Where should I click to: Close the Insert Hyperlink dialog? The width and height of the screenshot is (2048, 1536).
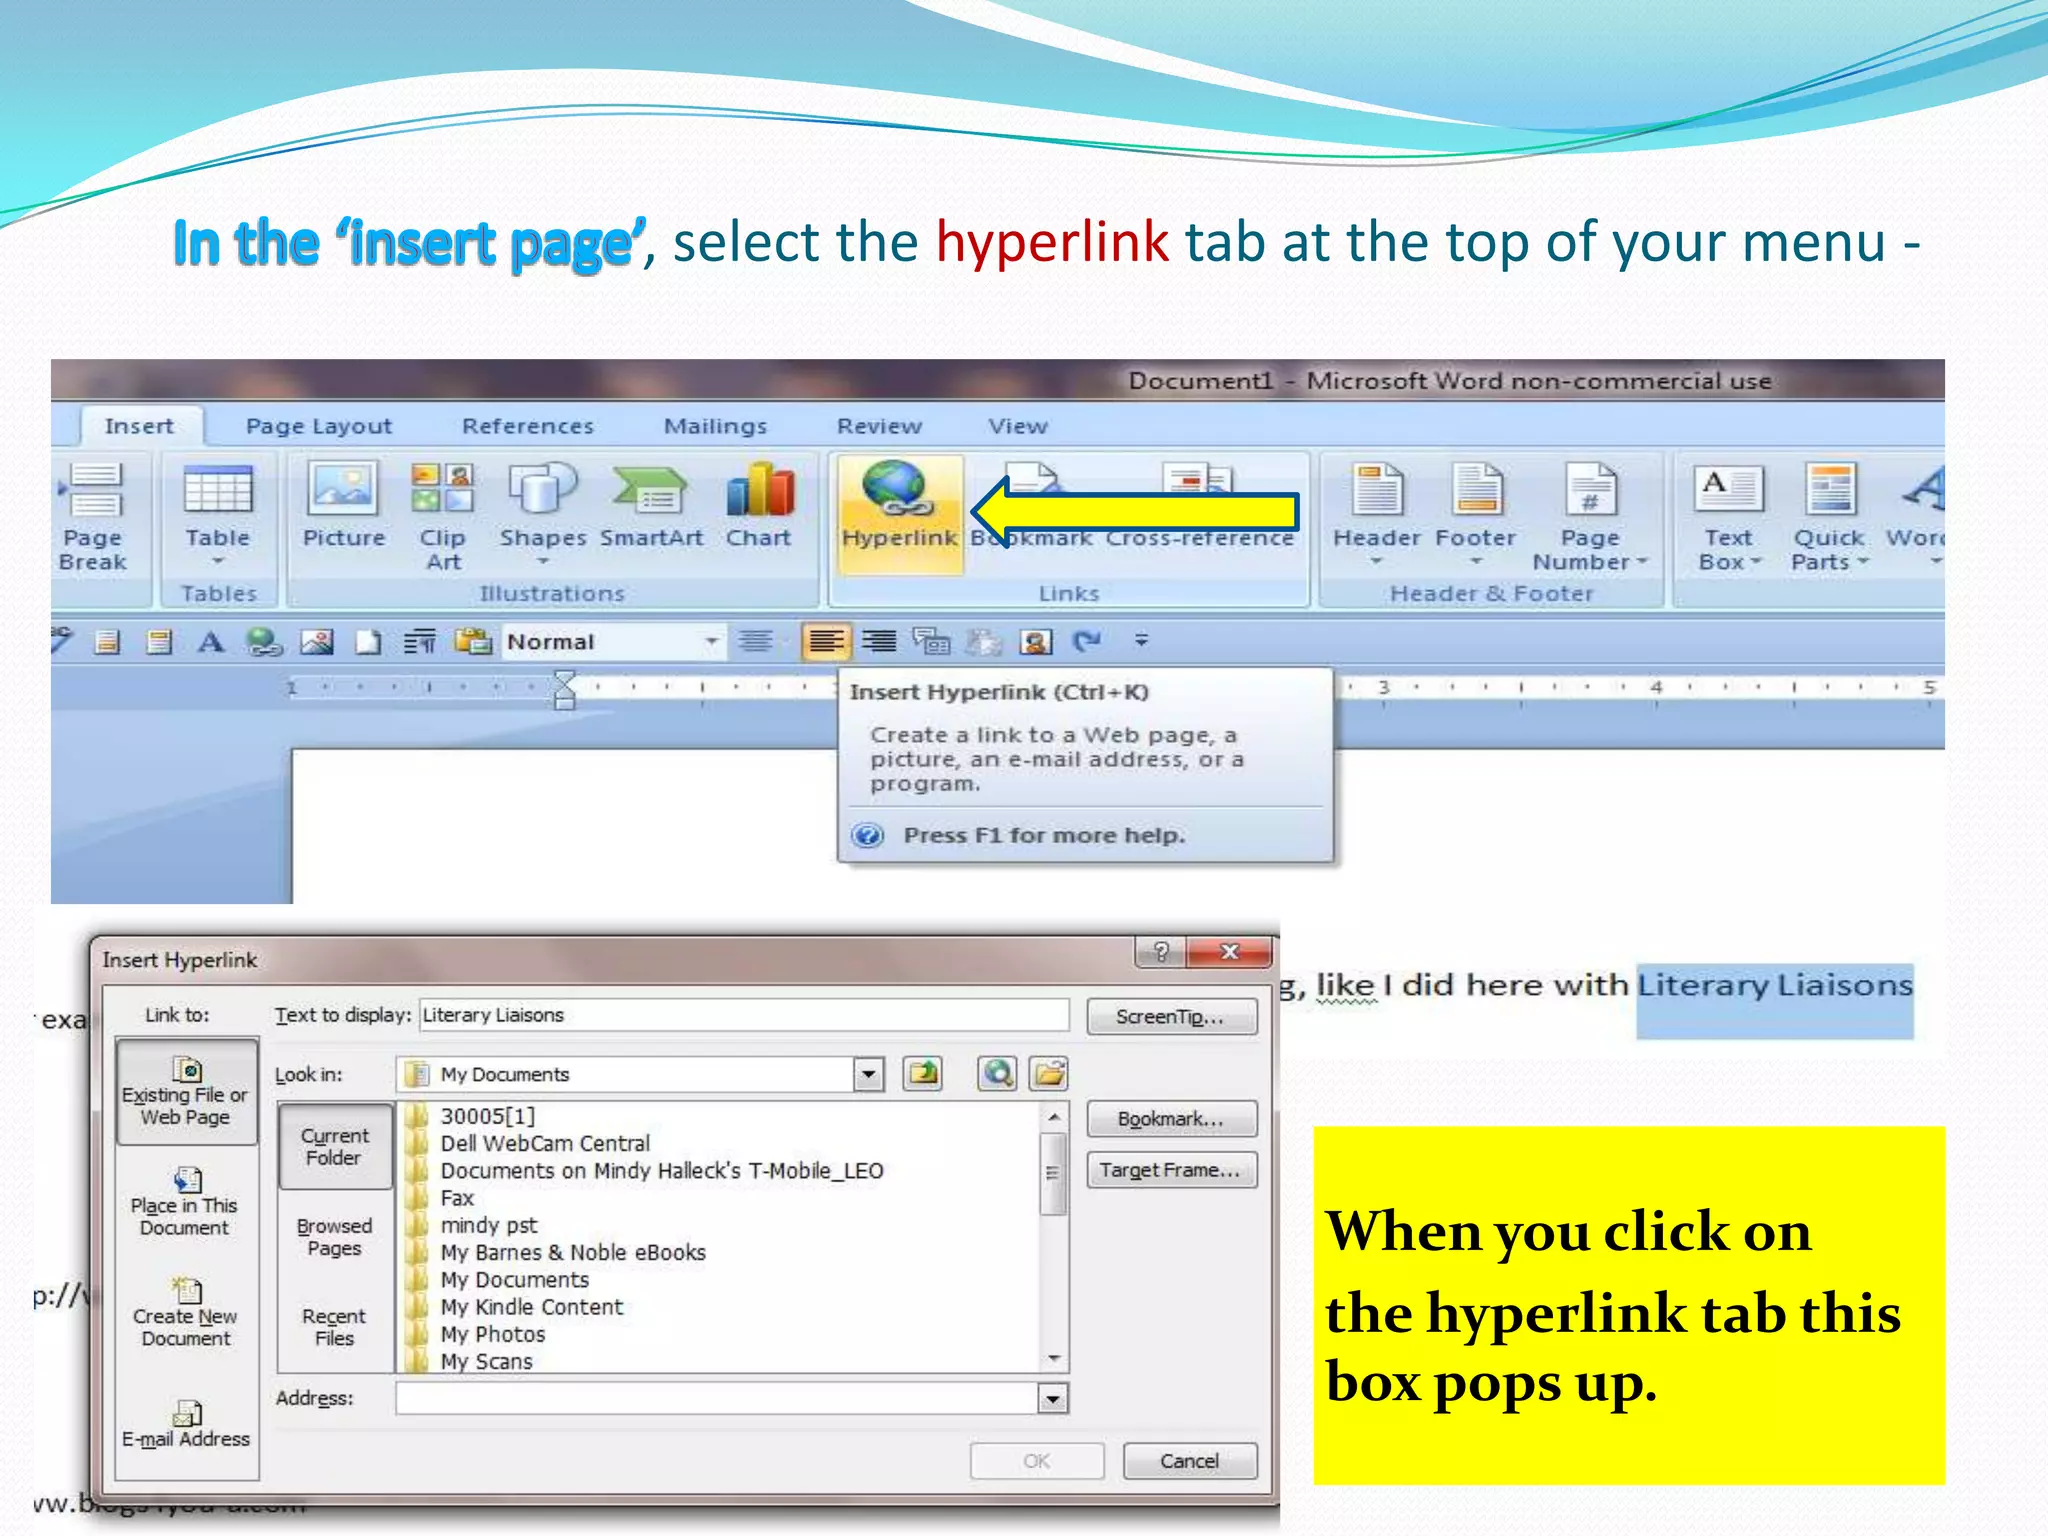tap(1230, 951)
